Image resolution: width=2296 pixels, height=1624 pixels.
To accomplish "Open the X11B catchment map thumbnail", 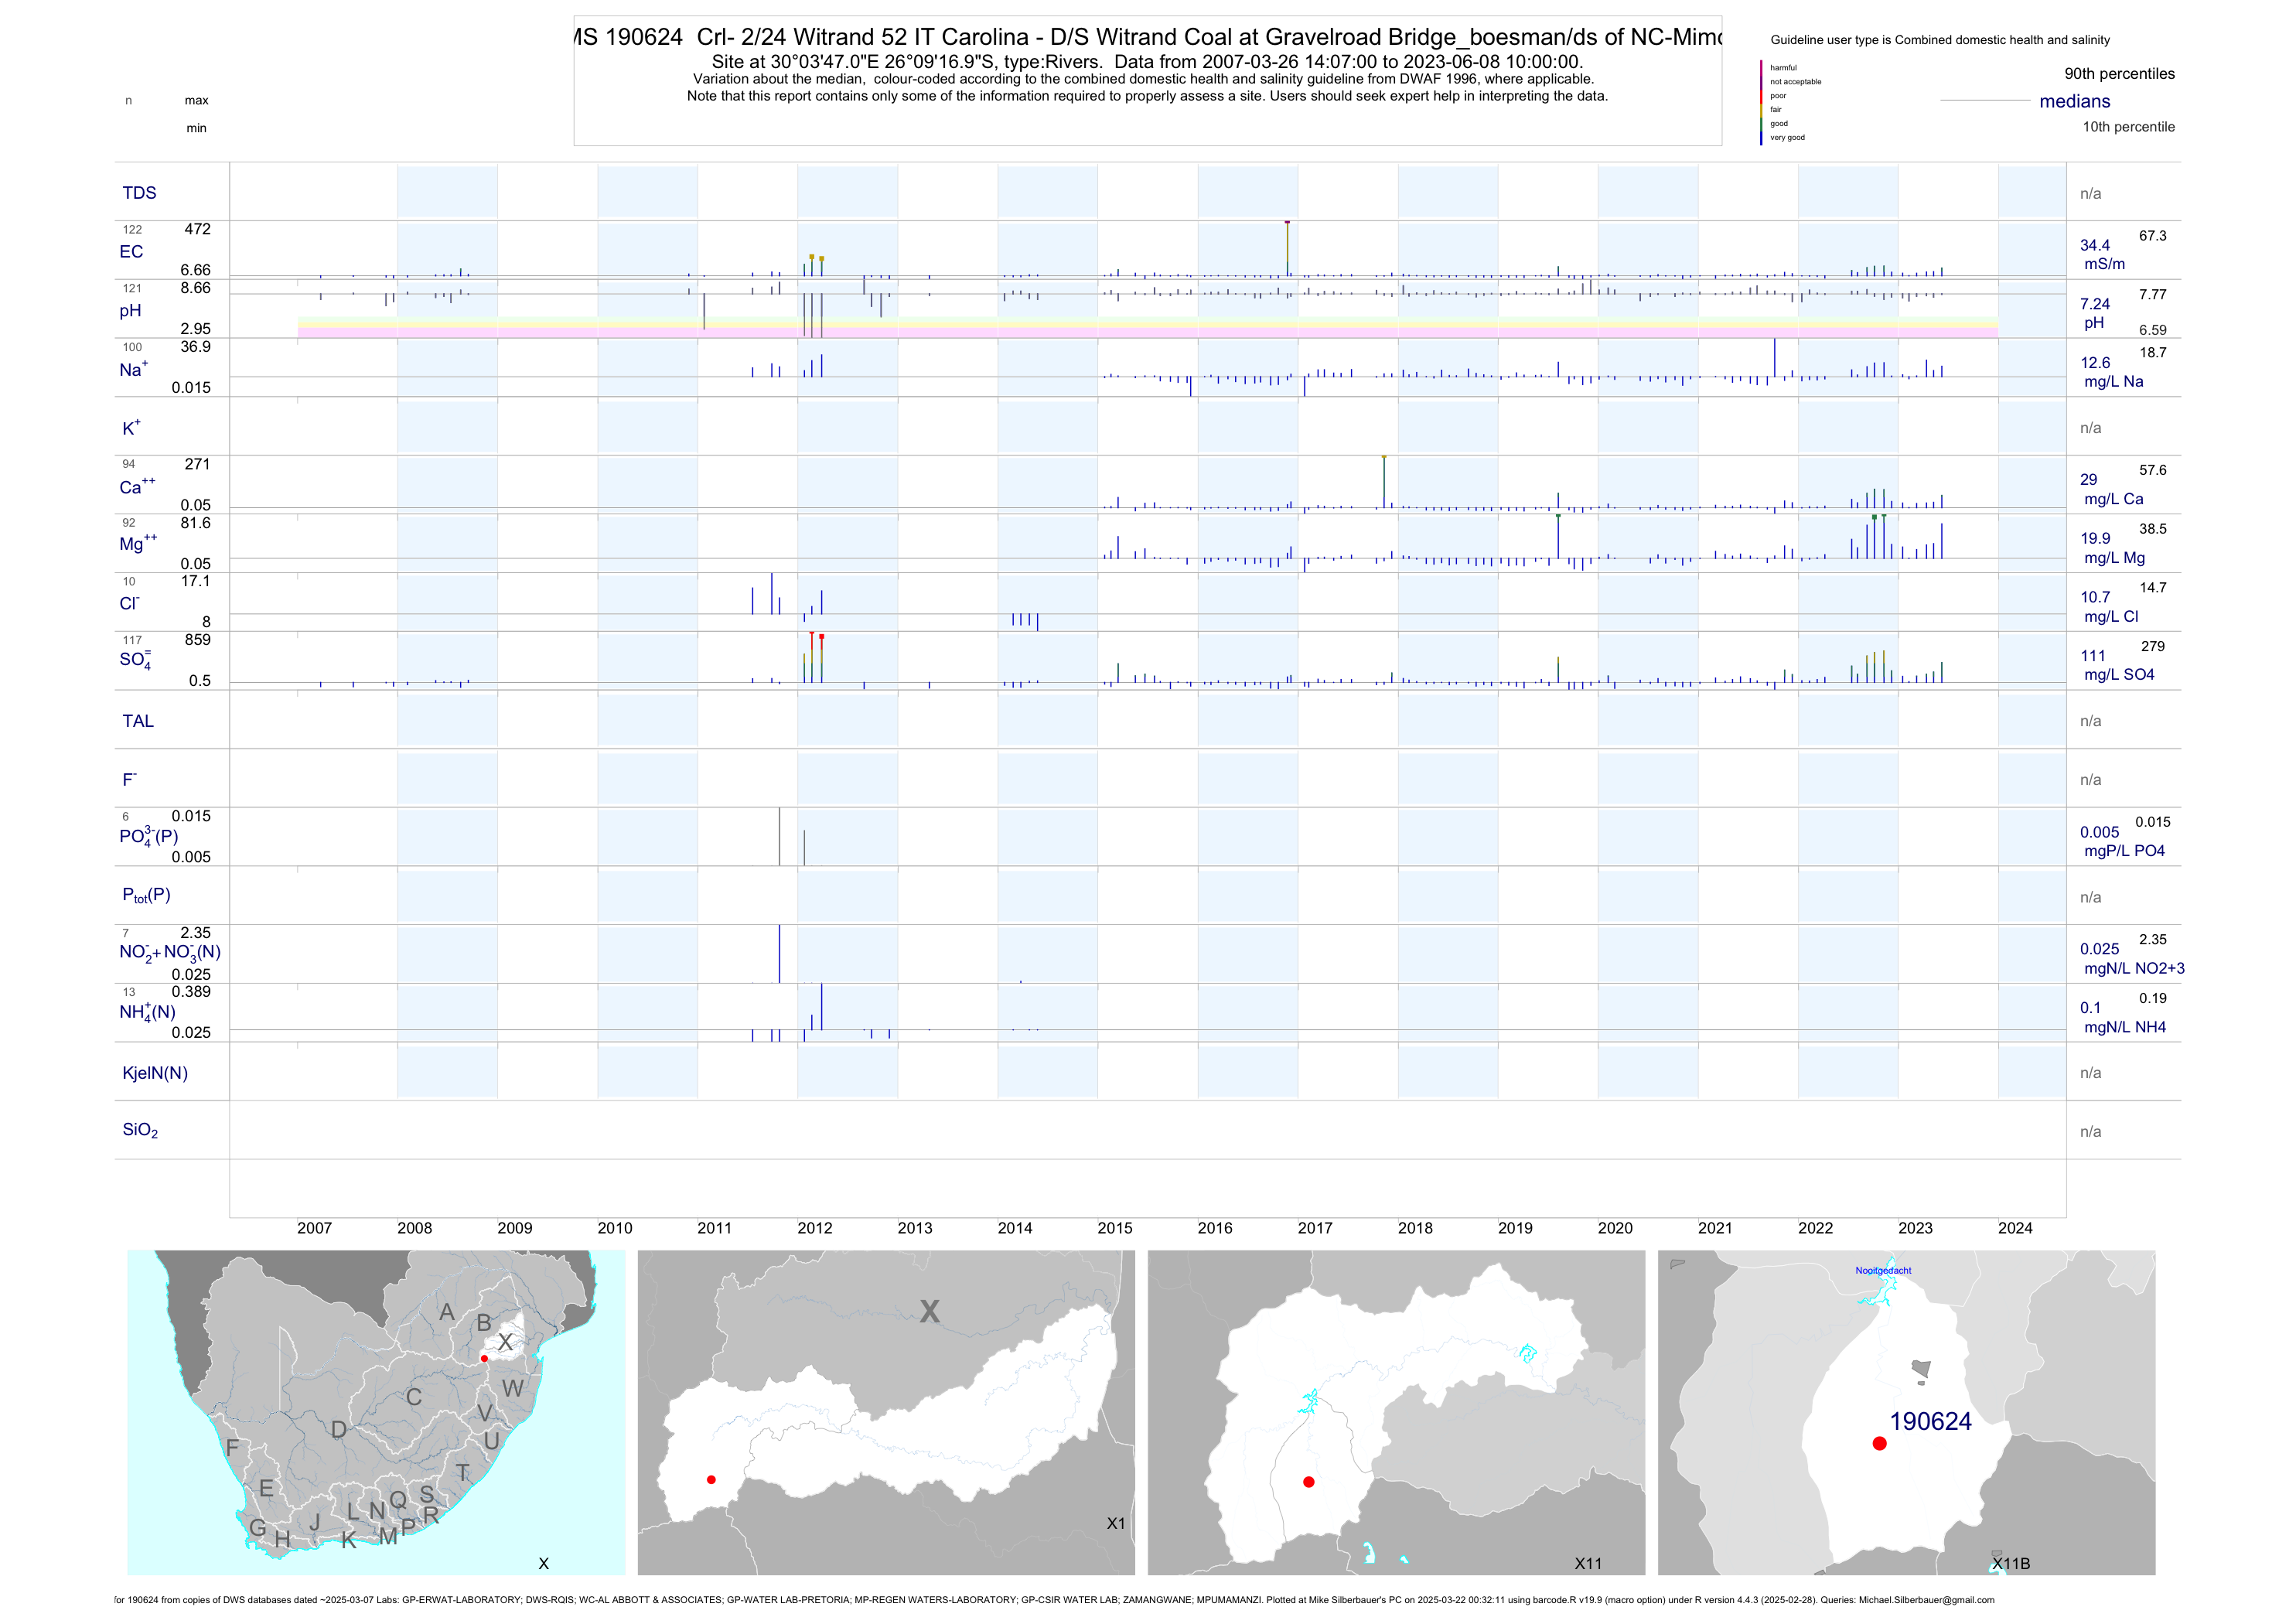I will 1906,1412.
